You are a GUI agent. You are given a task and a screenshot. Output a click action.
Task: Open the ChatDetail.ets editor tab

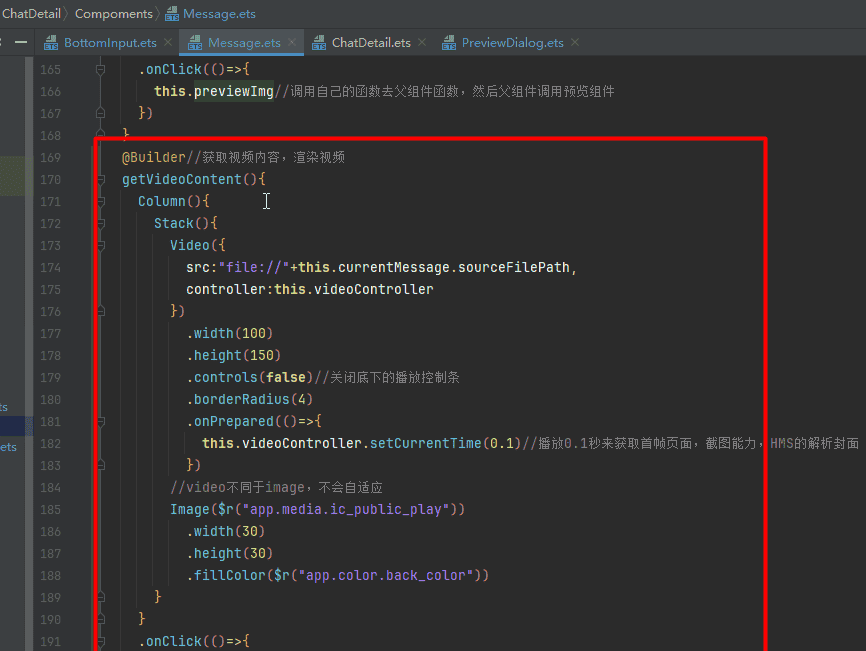[370, 43]
